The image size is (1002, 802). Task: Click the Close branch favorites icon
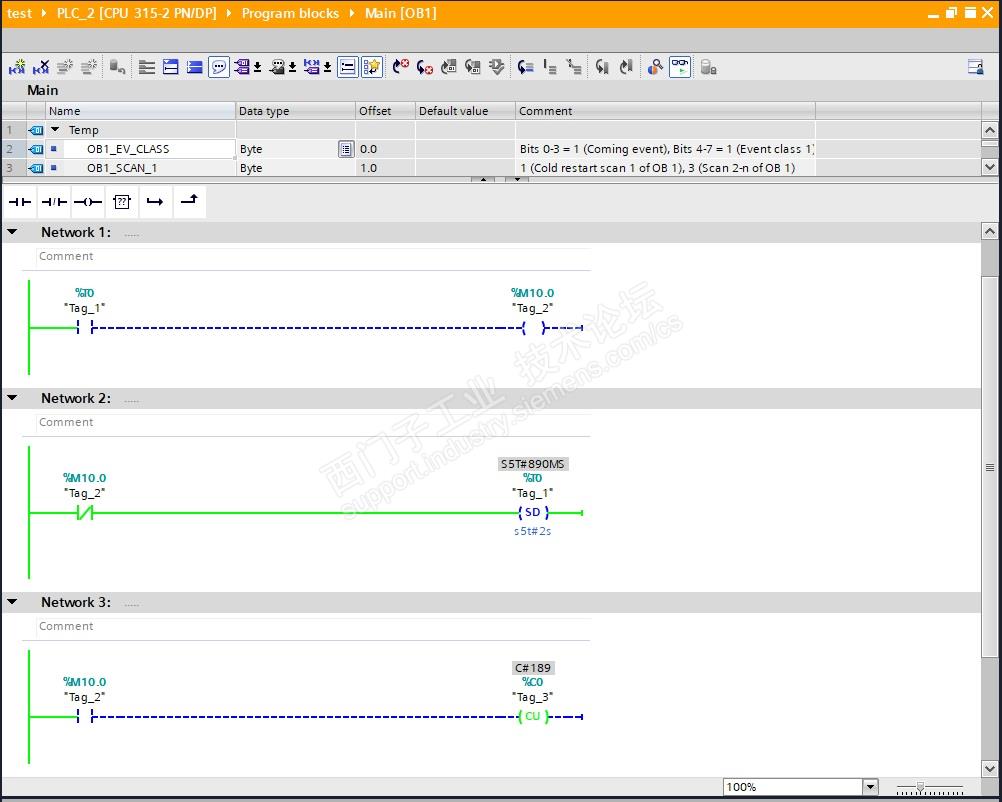[189, 202]
